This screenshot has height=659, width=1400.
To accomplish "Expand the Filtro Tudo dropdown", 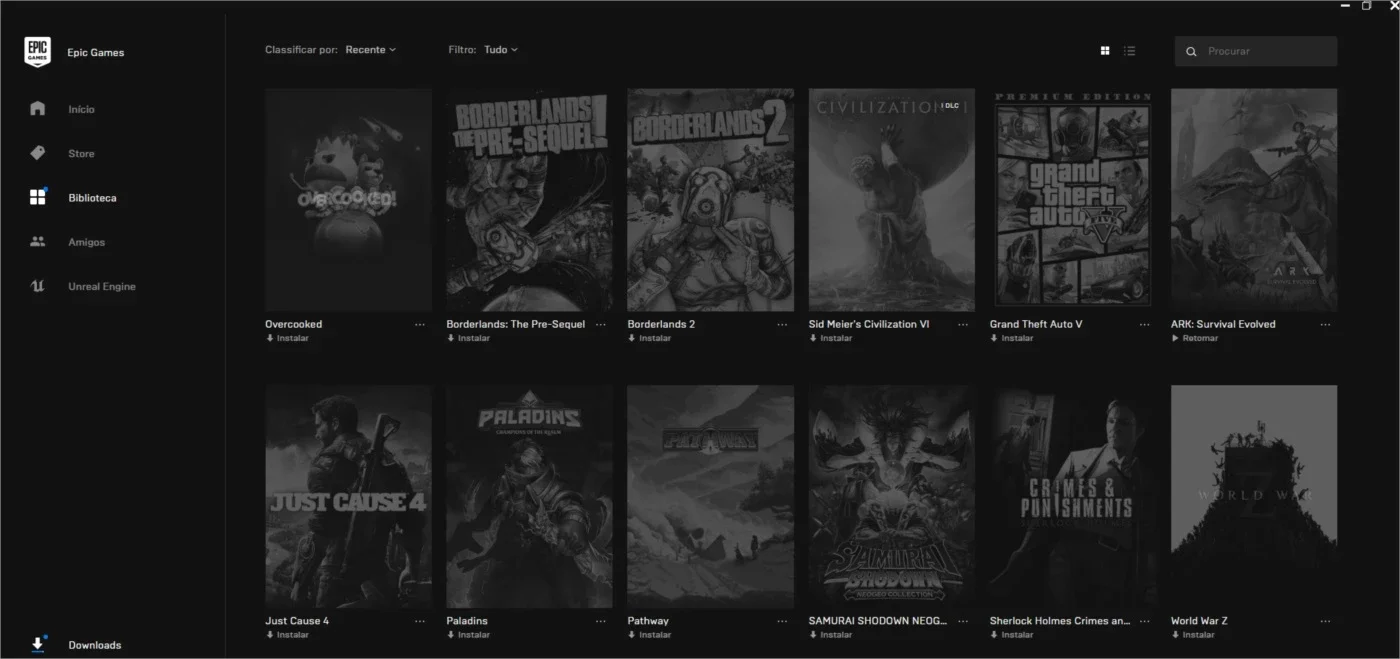I will [x=501, y=49].
